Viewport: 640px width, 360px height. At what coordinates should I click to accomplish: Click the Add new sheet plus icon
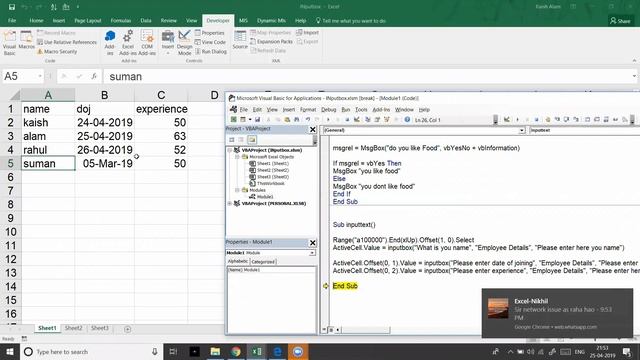click(x=127, y=329)
